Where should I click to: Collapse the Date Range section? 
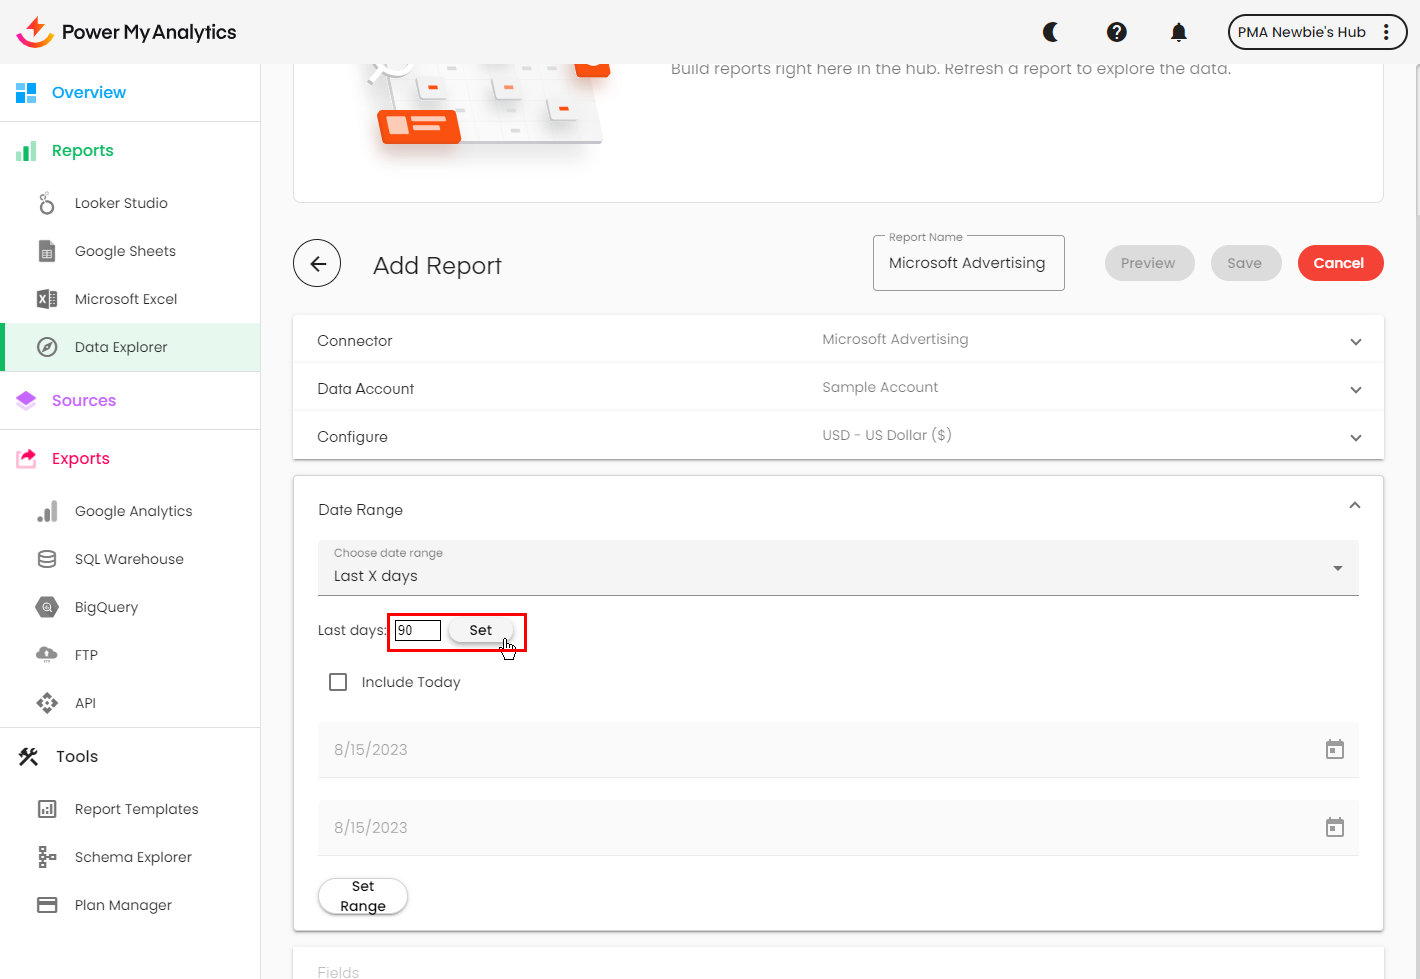pos(1354,506)
